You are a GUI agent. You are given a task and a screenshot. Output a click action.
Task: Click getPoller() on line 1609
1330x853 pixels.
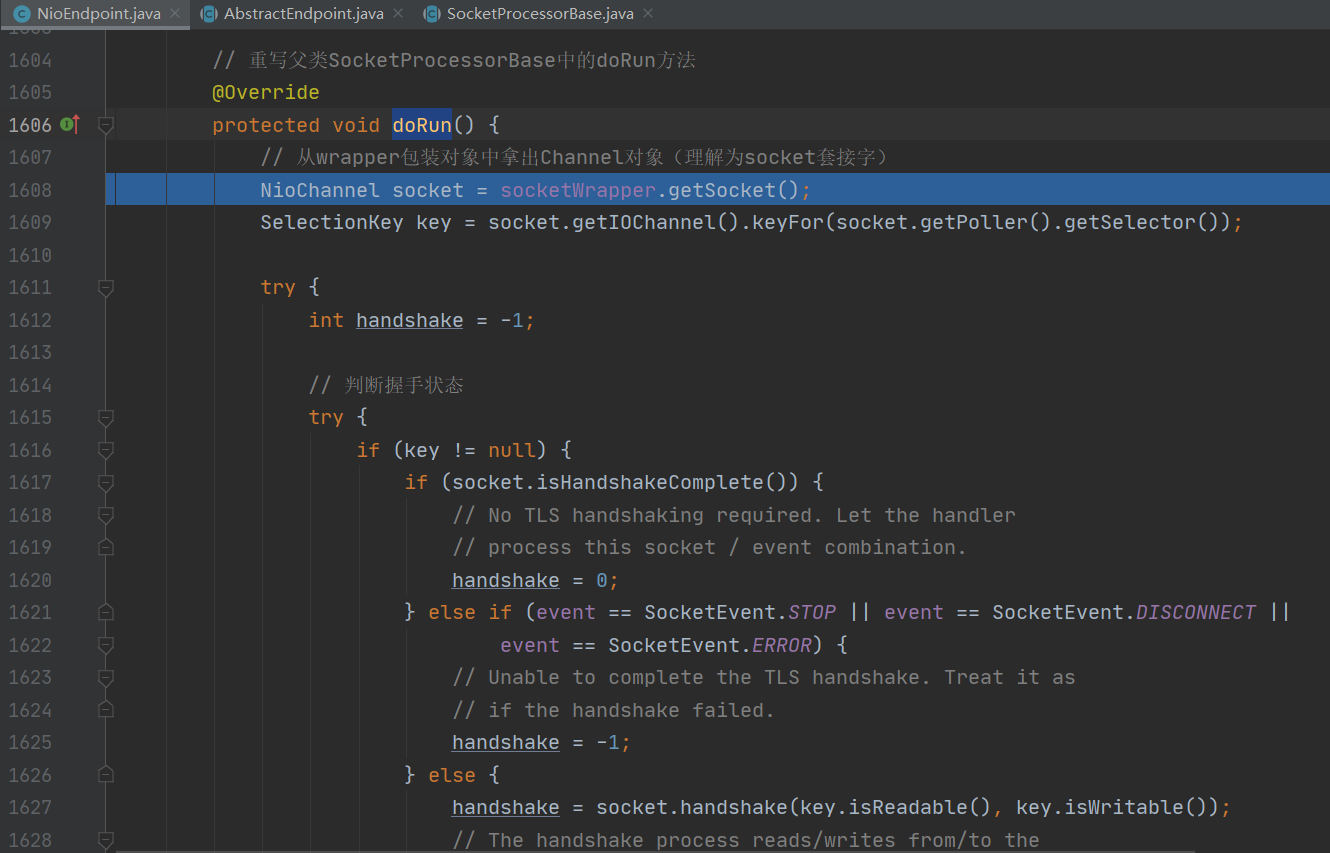(974, 222)
